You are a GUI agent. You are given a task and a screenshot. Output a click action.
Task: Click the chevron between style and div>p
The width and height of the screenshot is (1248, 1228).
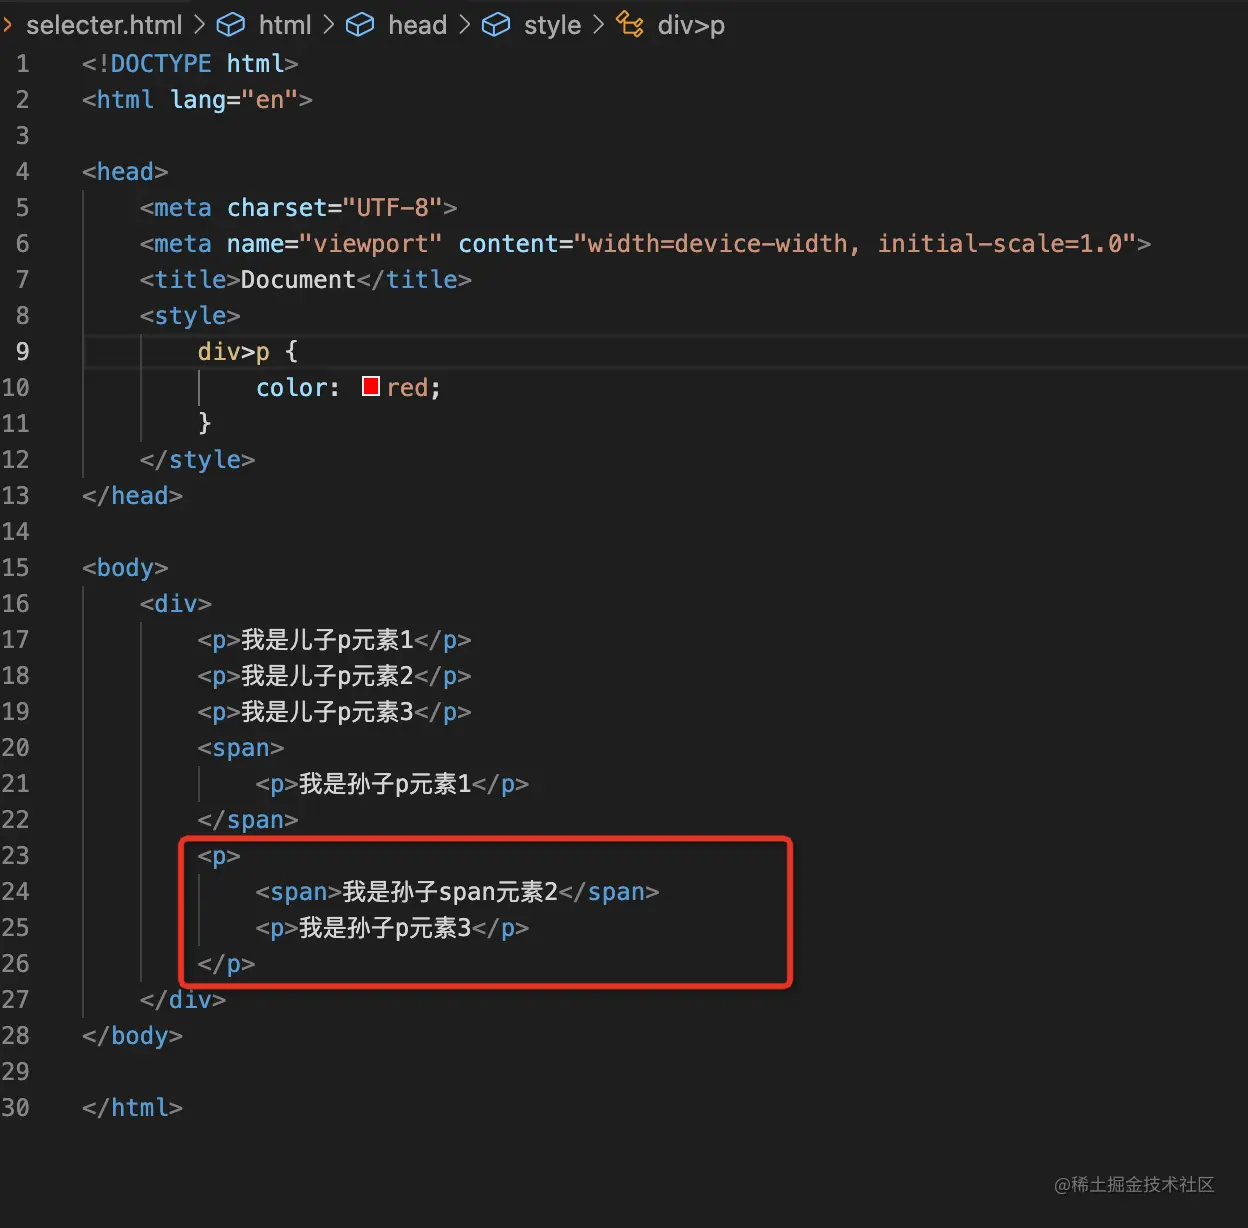point(598,25)
